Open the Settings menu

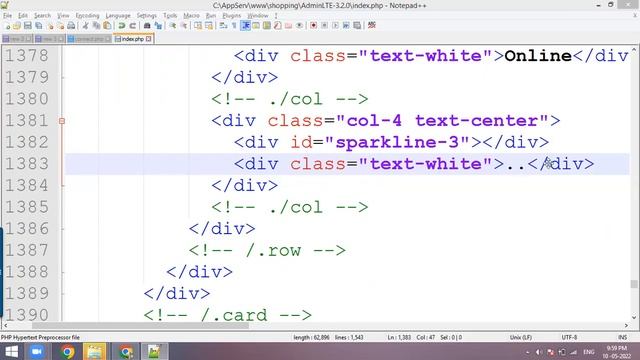click(x=147, y=16)
